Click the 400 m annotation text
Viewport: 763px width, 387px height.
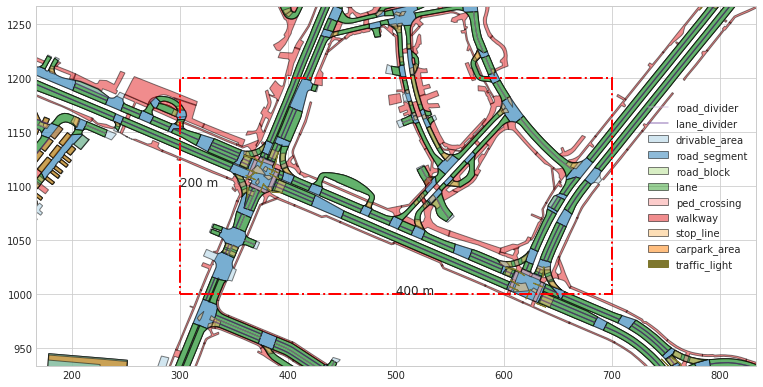[x=415, y=291]
